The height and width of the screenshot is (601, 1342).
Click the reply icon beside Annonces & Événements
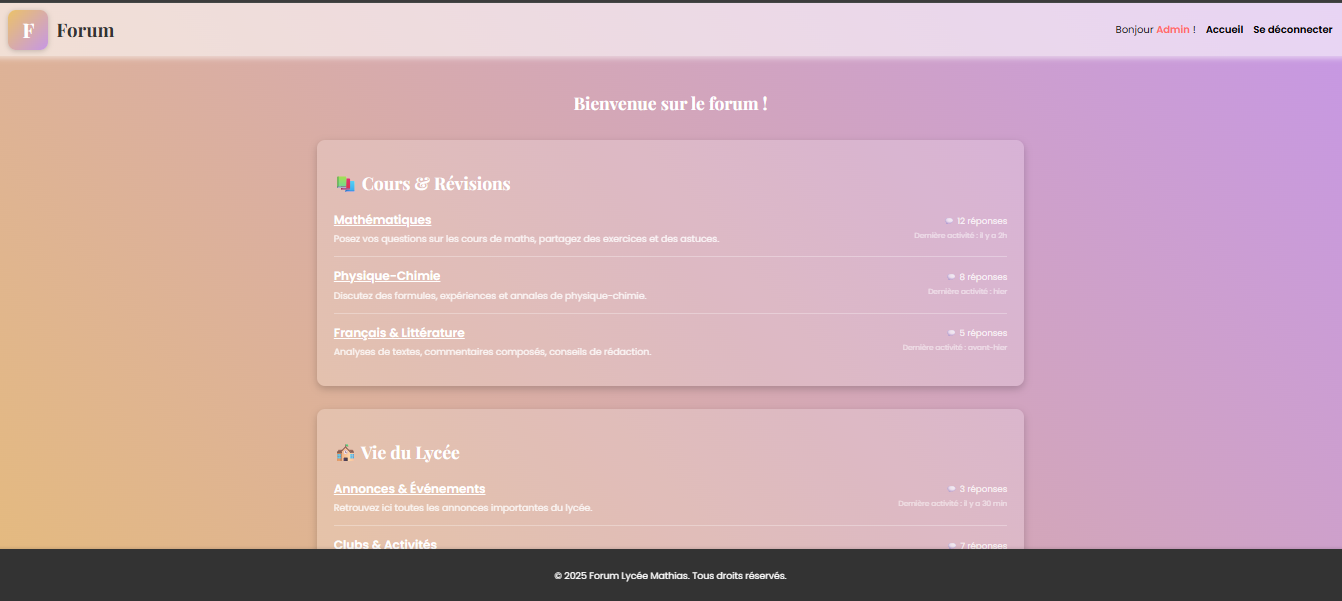(x=951, y=488)
